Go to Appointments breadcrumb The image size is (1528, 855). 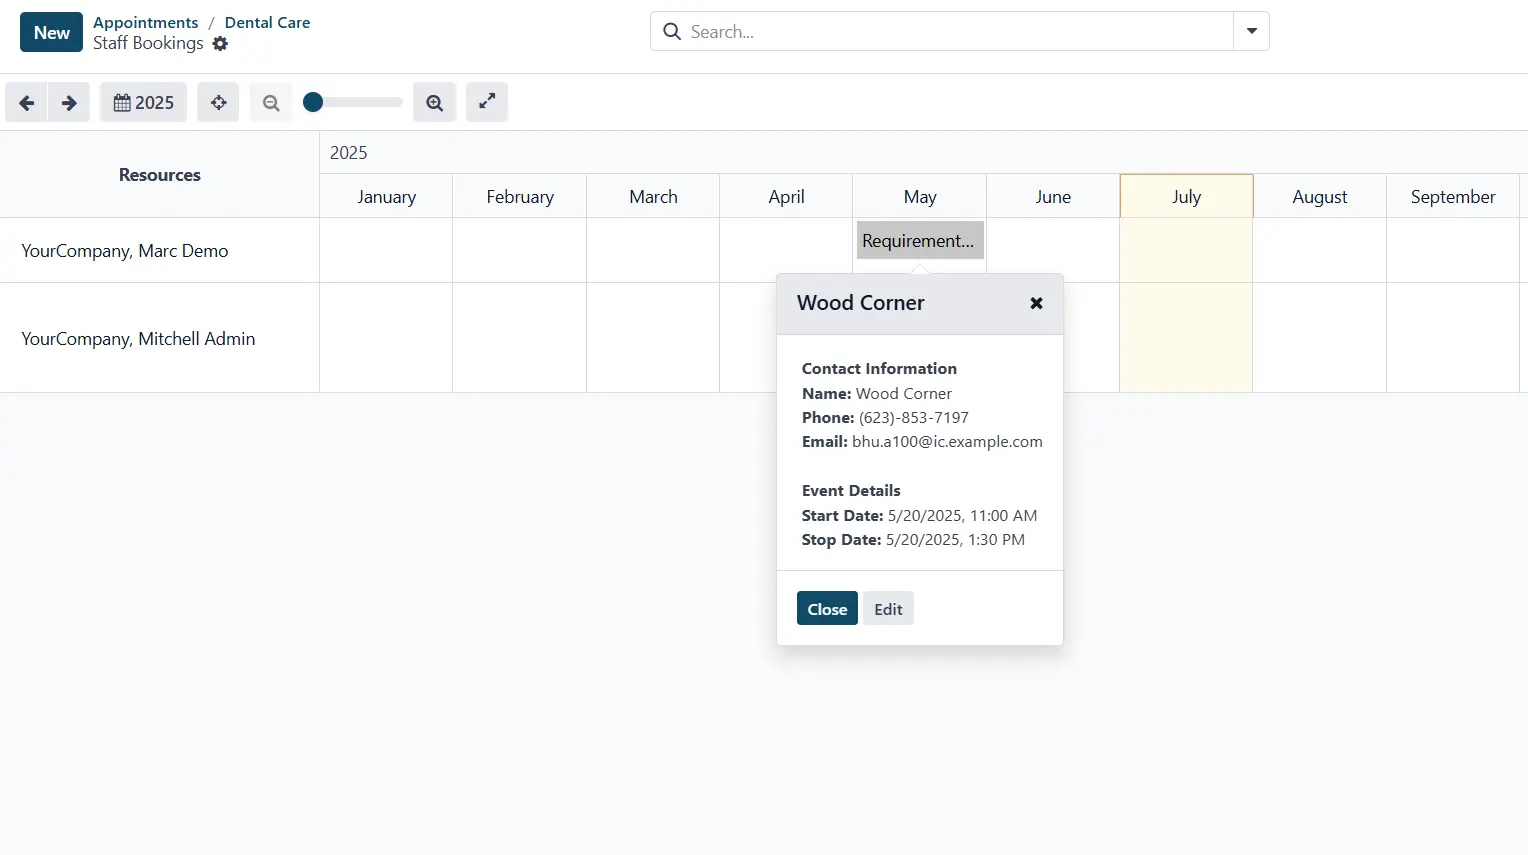click(x=146, y=22)
